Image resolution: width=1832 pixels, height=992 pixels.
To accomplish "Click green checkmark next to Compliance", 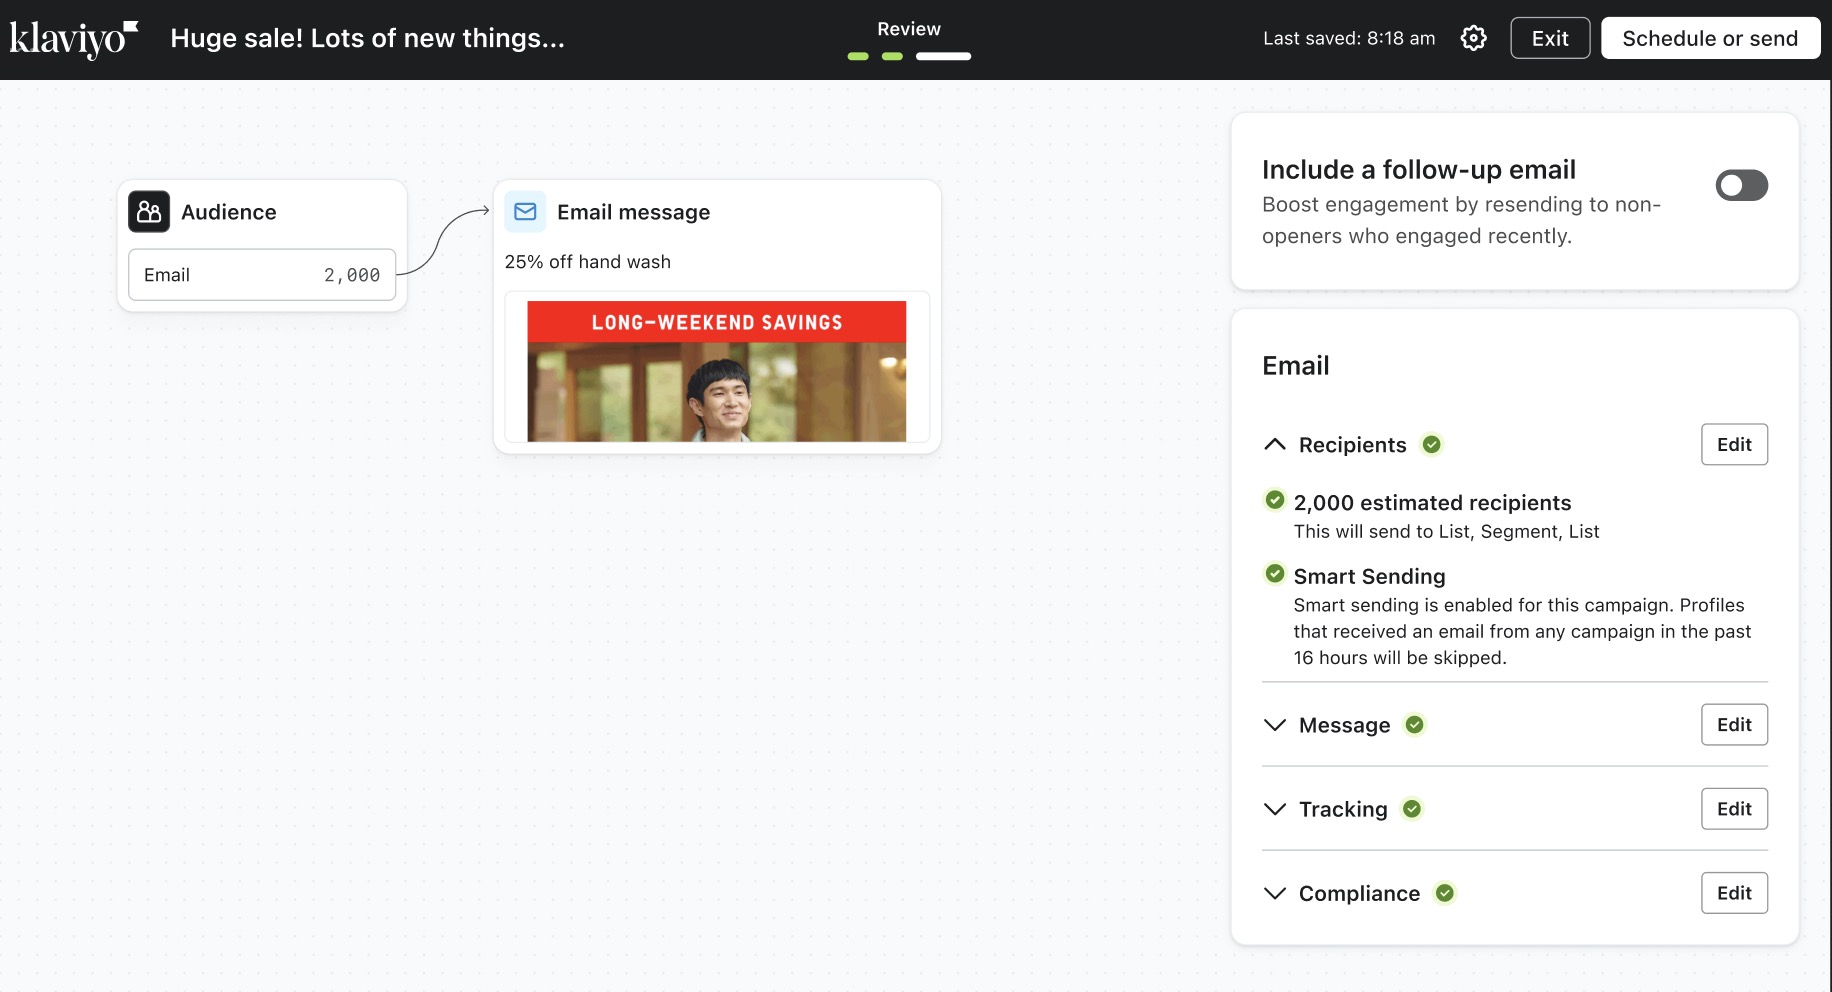I will 1445,893.
